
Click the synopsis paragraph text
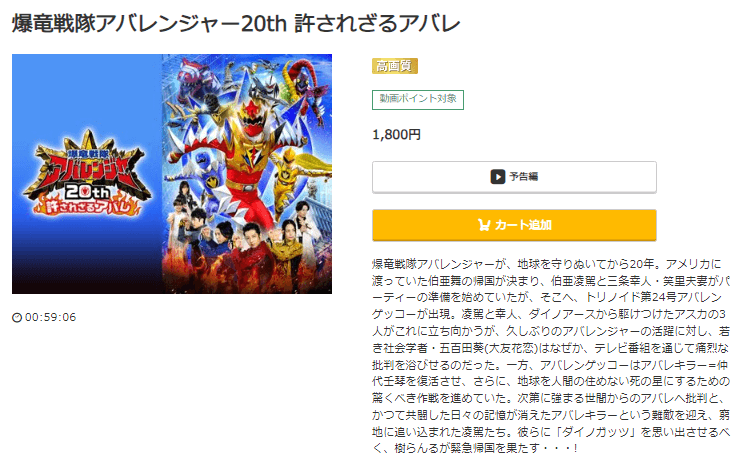click(x=550, y=356)
